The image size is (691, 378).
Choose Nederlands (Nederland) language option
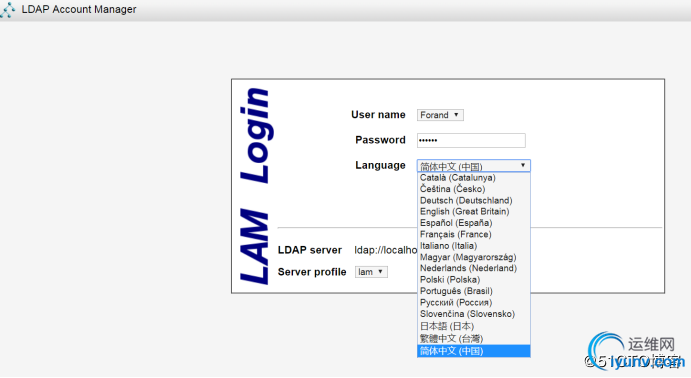click(473, 268)
